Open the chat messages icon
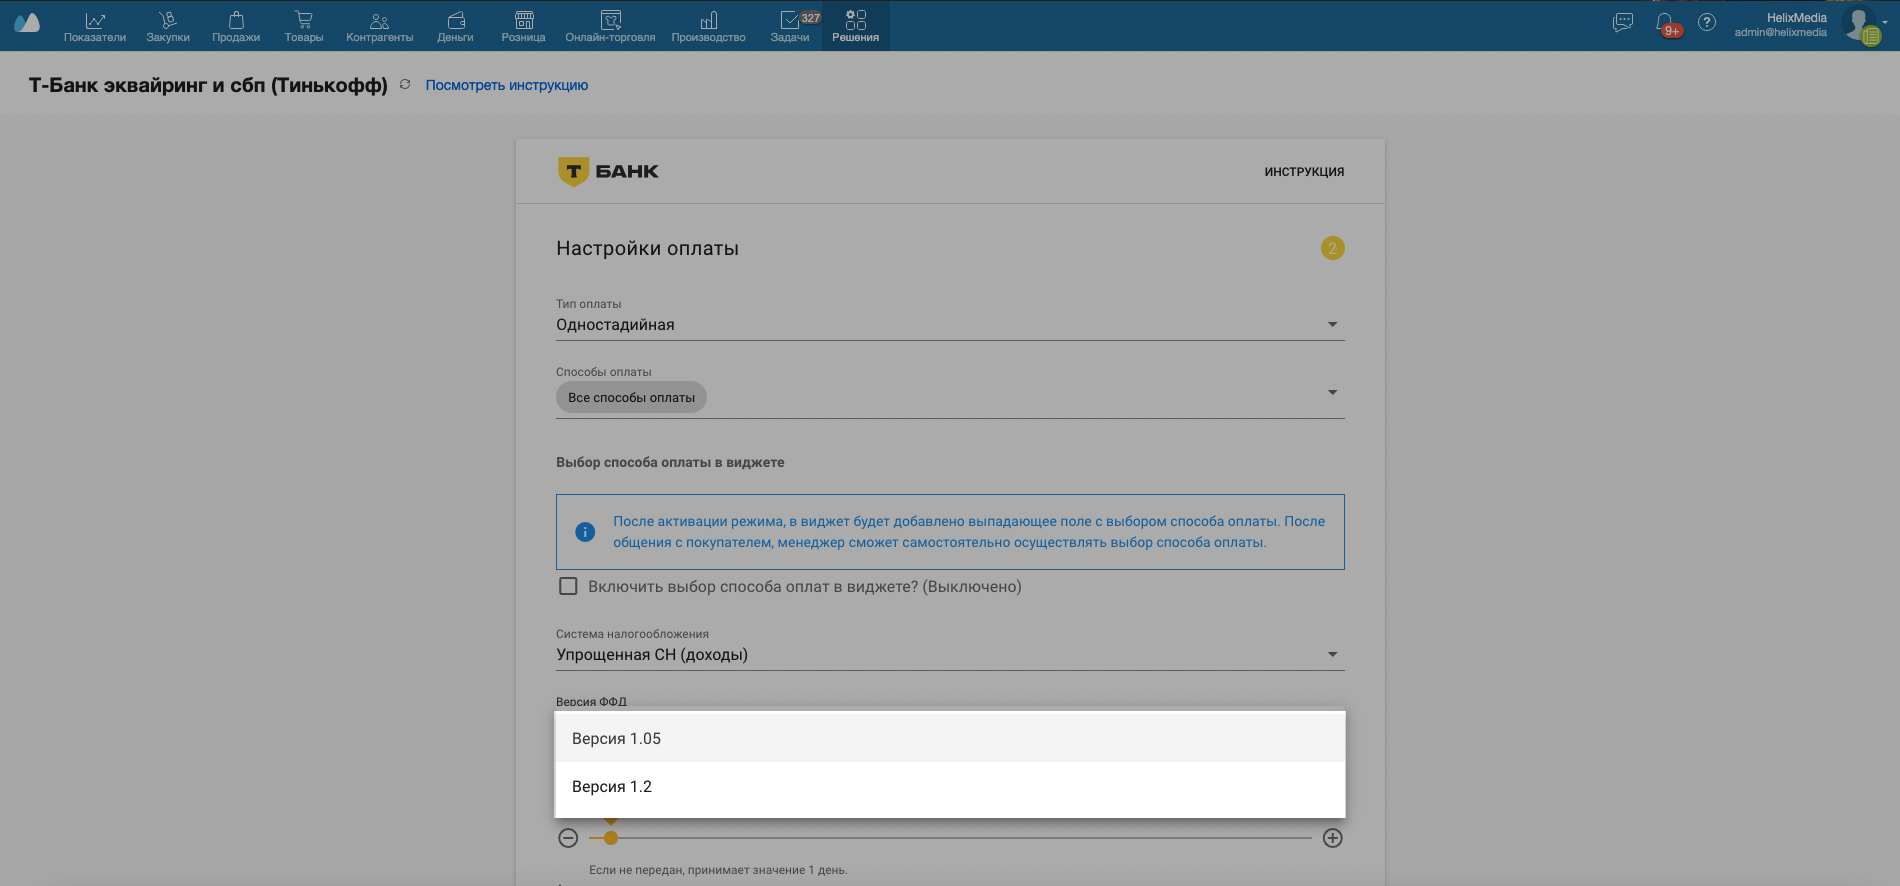The height and width of the screenshot is (886, 1900). (1623, 22)
